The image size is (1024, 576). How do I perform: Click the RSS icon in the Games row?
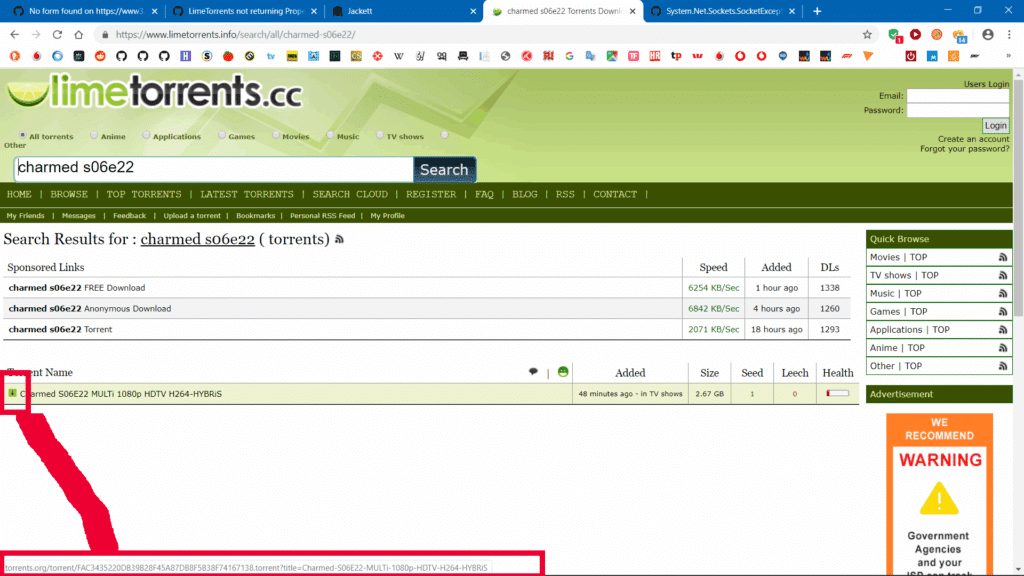pyautogui.click(x=1002, y=312)
